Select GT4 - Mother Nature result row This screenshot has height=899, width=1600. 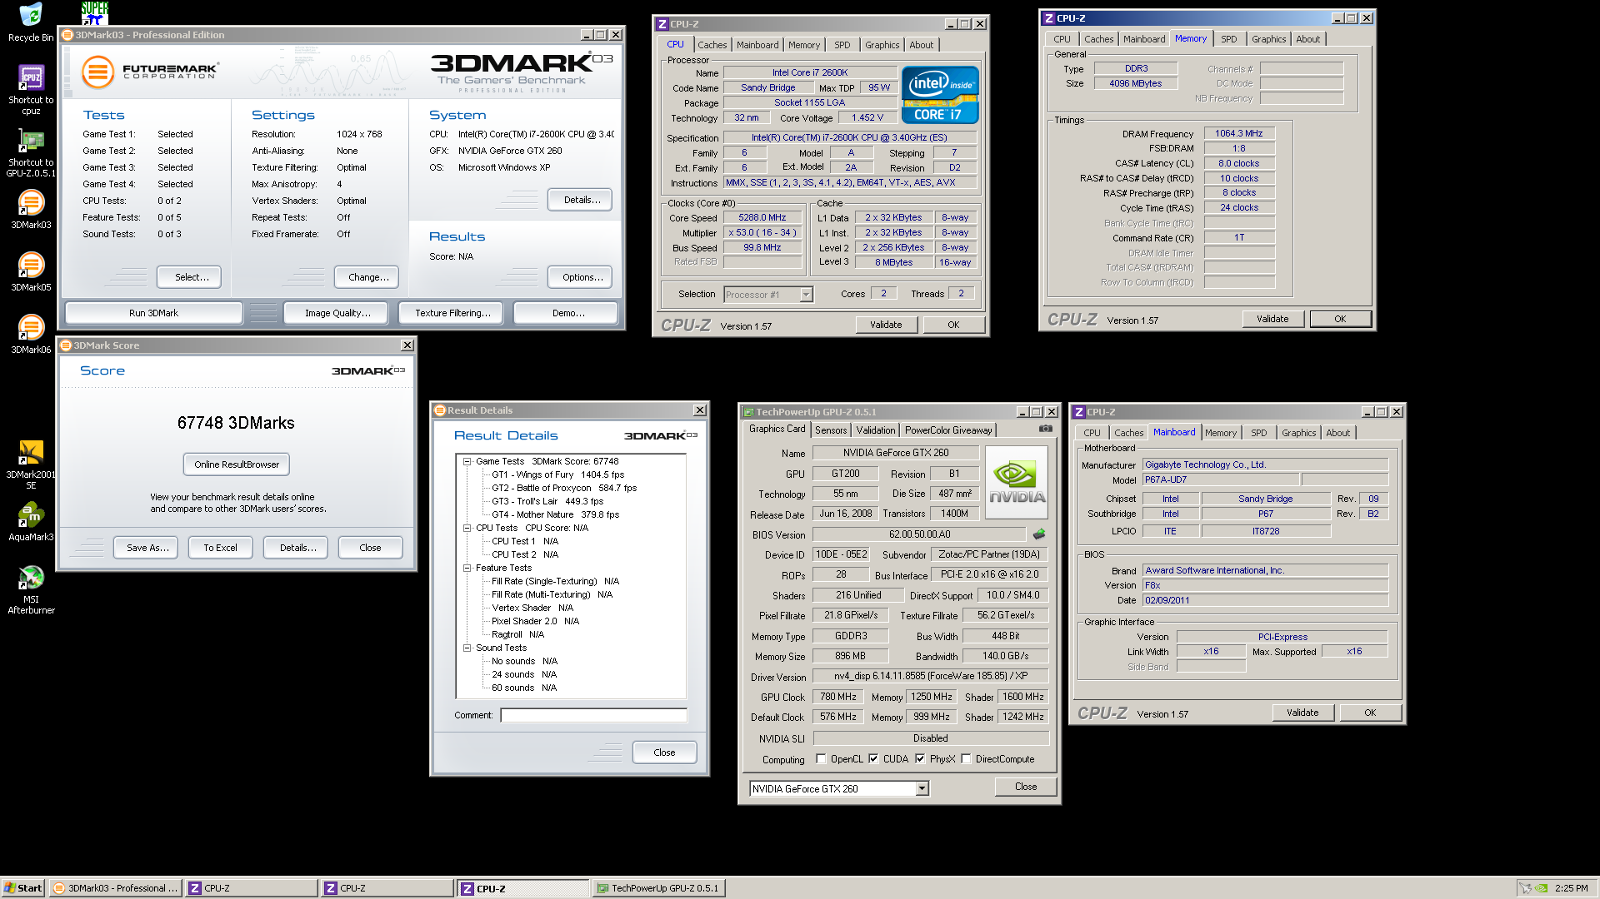555,515
